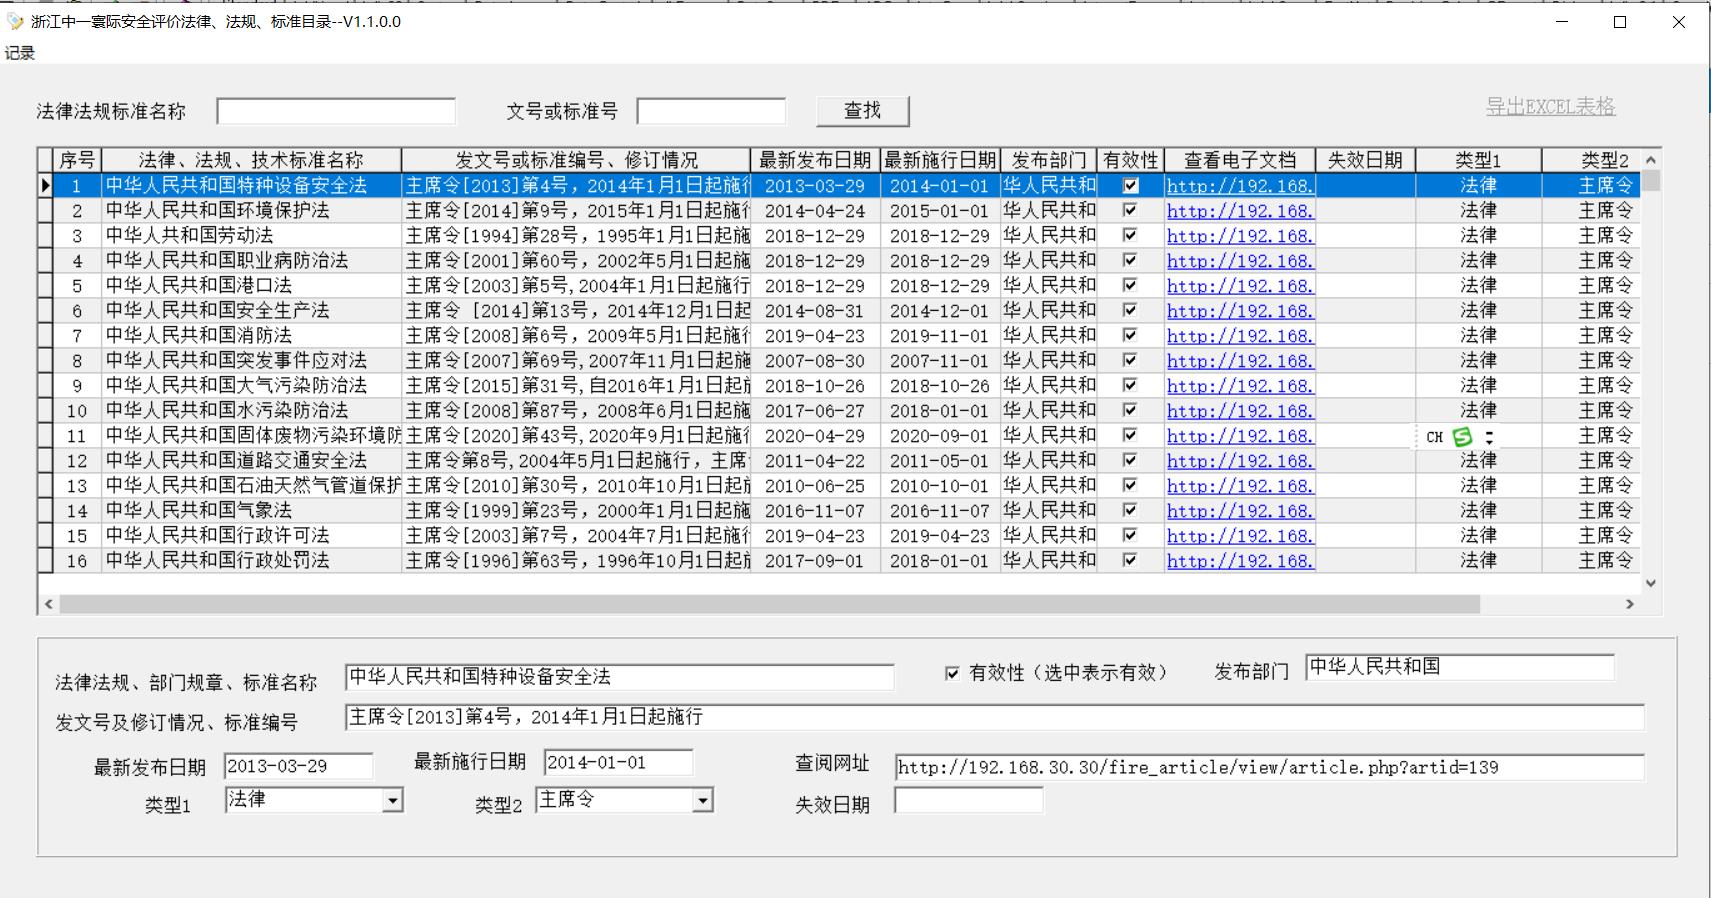Uncheck 有效性 for row 2 环境保护法
The height and width of the screenshot is (898, 1711).
pos(1130,211)
